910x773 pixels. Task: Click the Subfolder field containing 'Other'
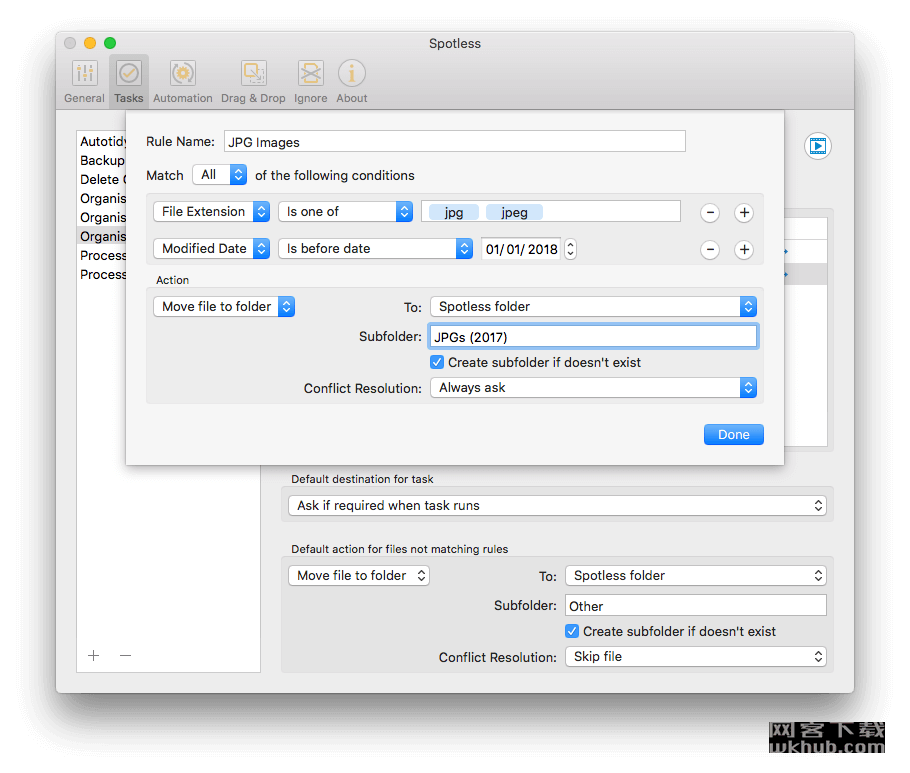[696, 606]
